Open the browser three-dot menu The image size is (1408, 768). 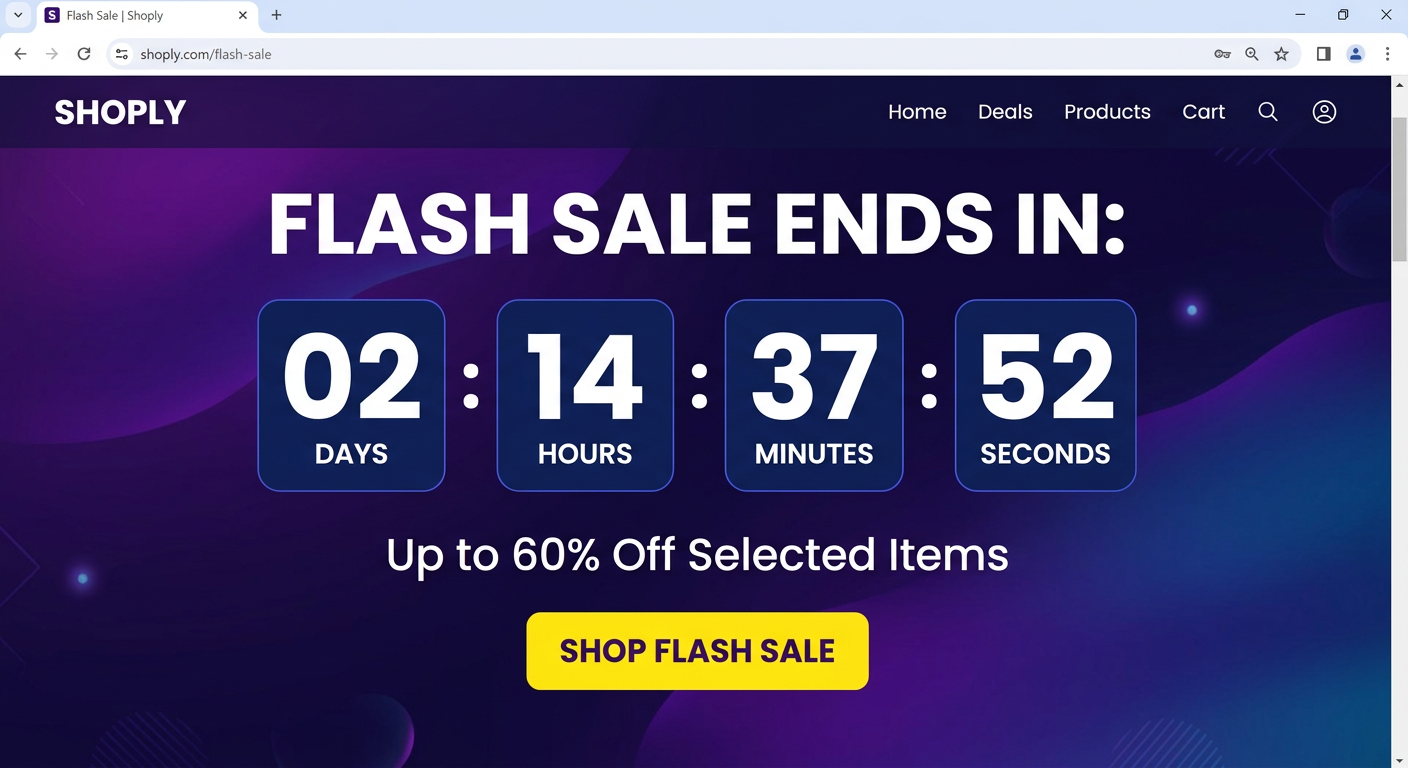1388,54
